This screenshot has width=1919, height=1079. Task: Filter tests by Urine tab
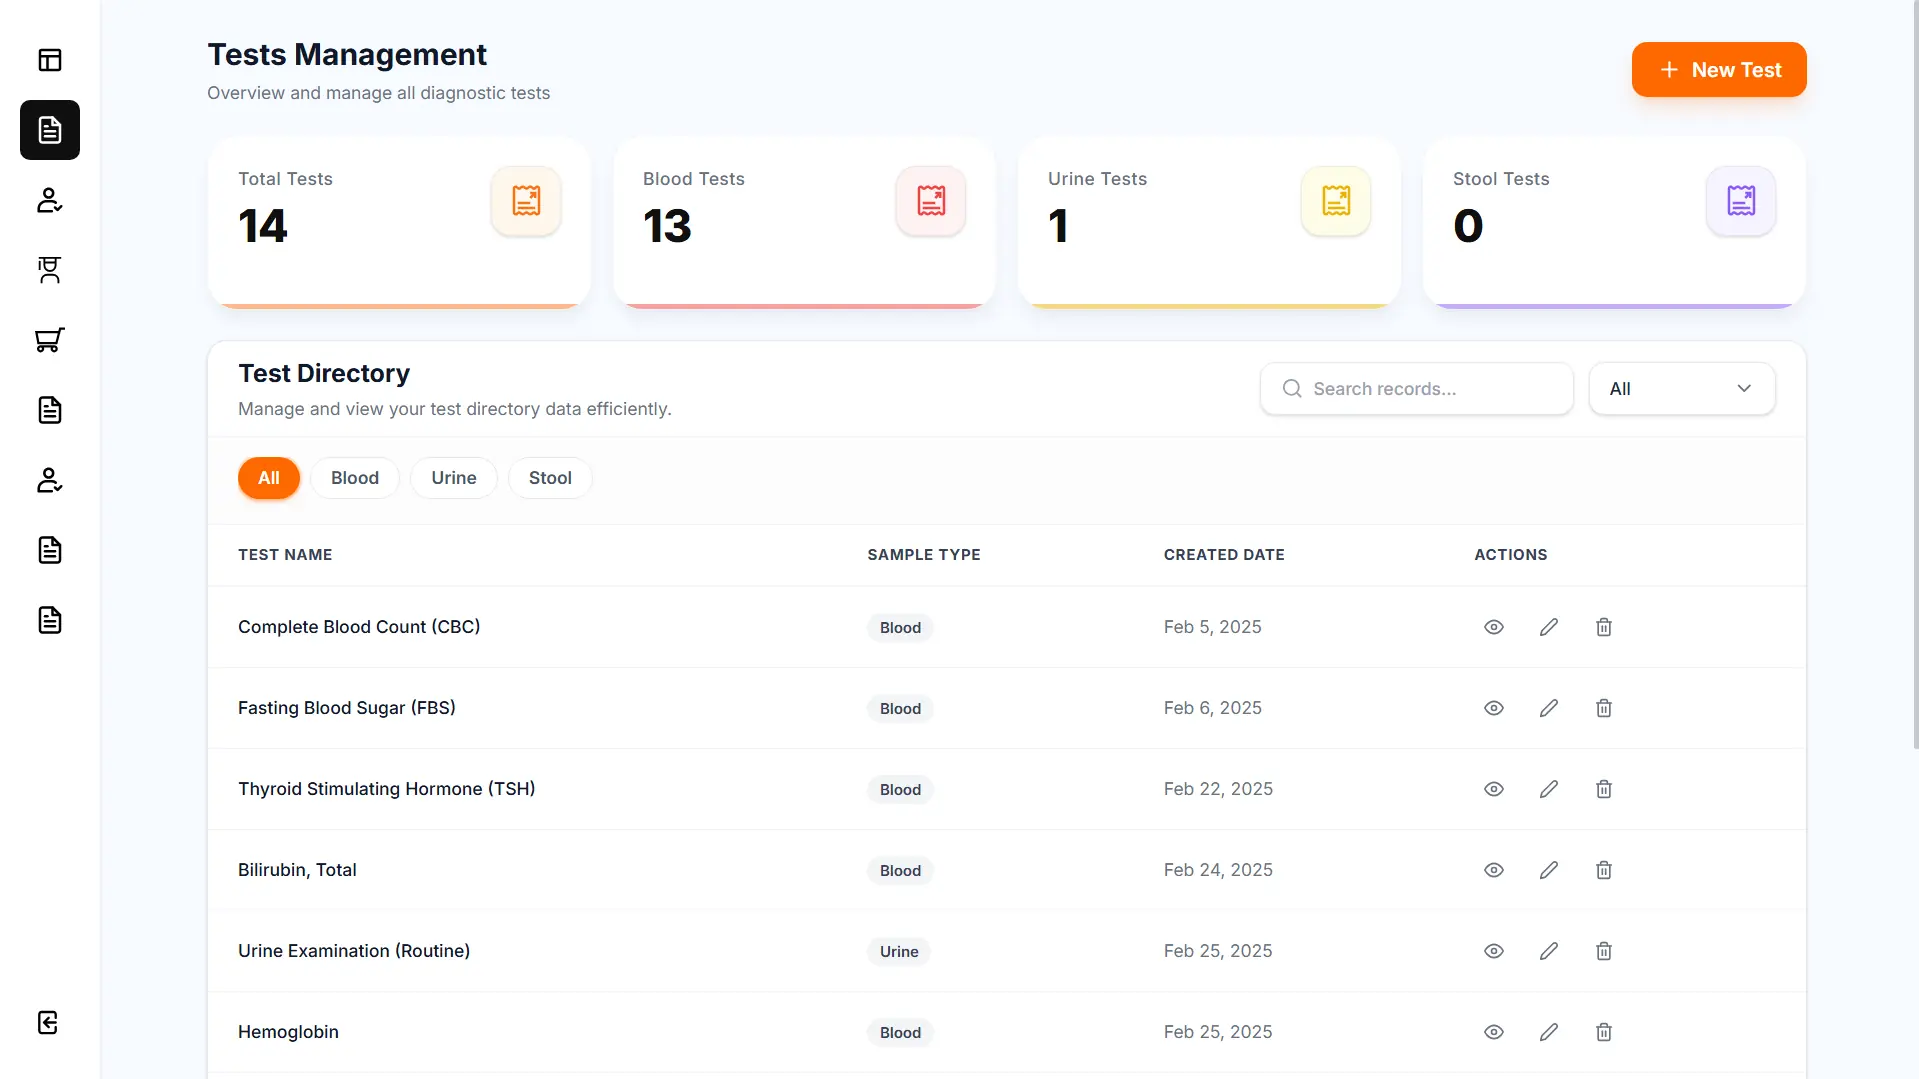[454, 478]
